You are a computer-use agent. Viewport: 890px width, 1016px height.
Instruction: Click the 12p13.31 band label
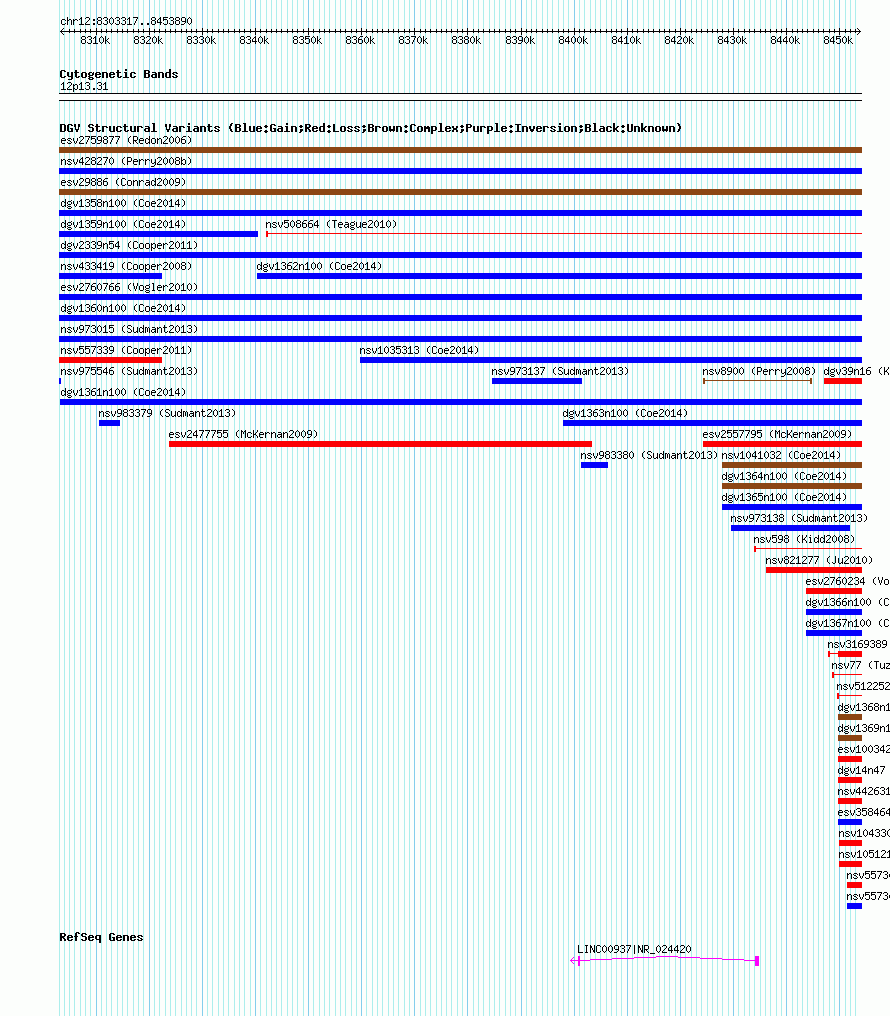pos(84,86)
